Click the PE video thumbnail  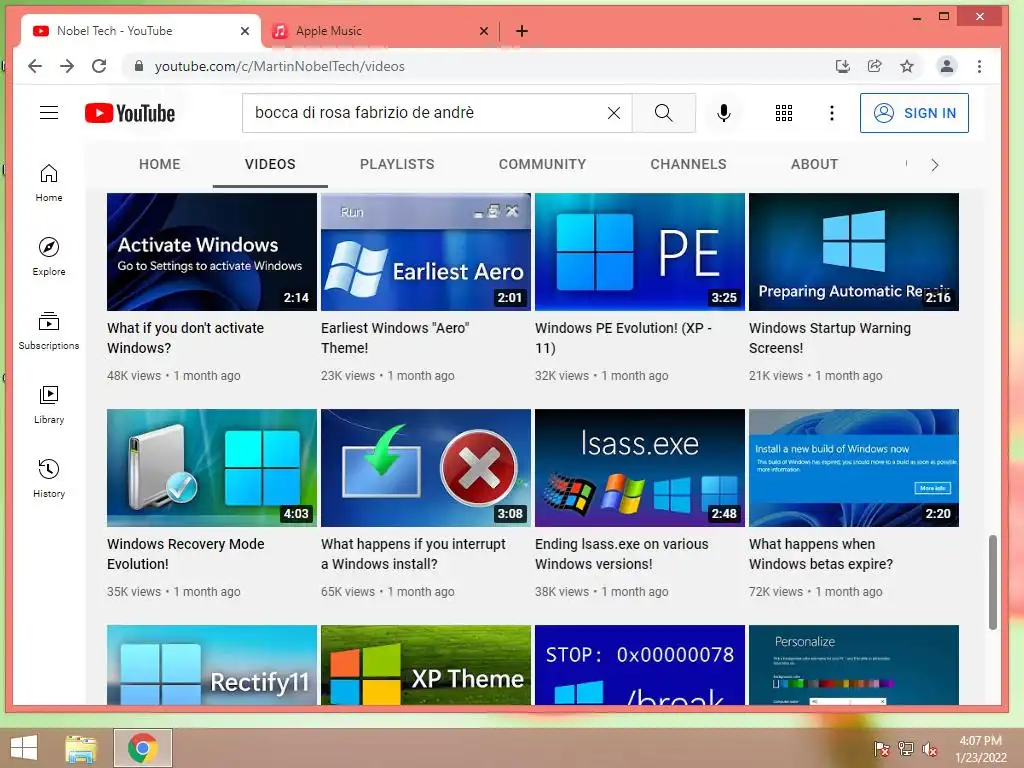[639, 252]
